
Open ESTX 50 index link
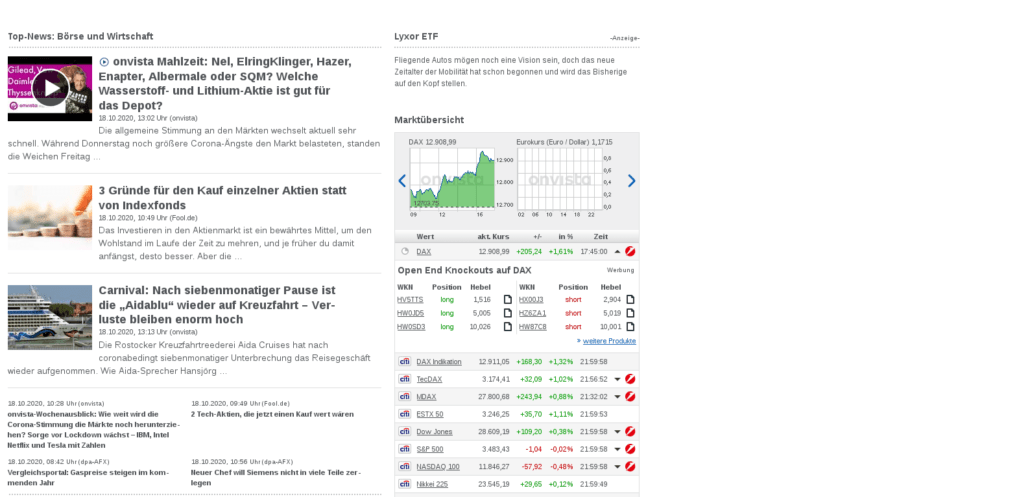click(x=430, y=414)
